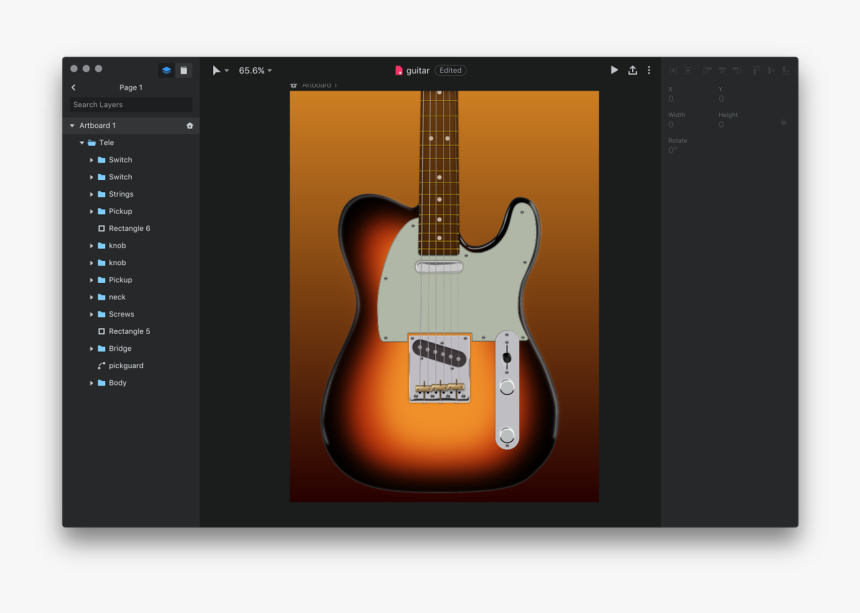Click the three-dot overflow icon
The image size is (860, 613).
click(x=649, y=70)
